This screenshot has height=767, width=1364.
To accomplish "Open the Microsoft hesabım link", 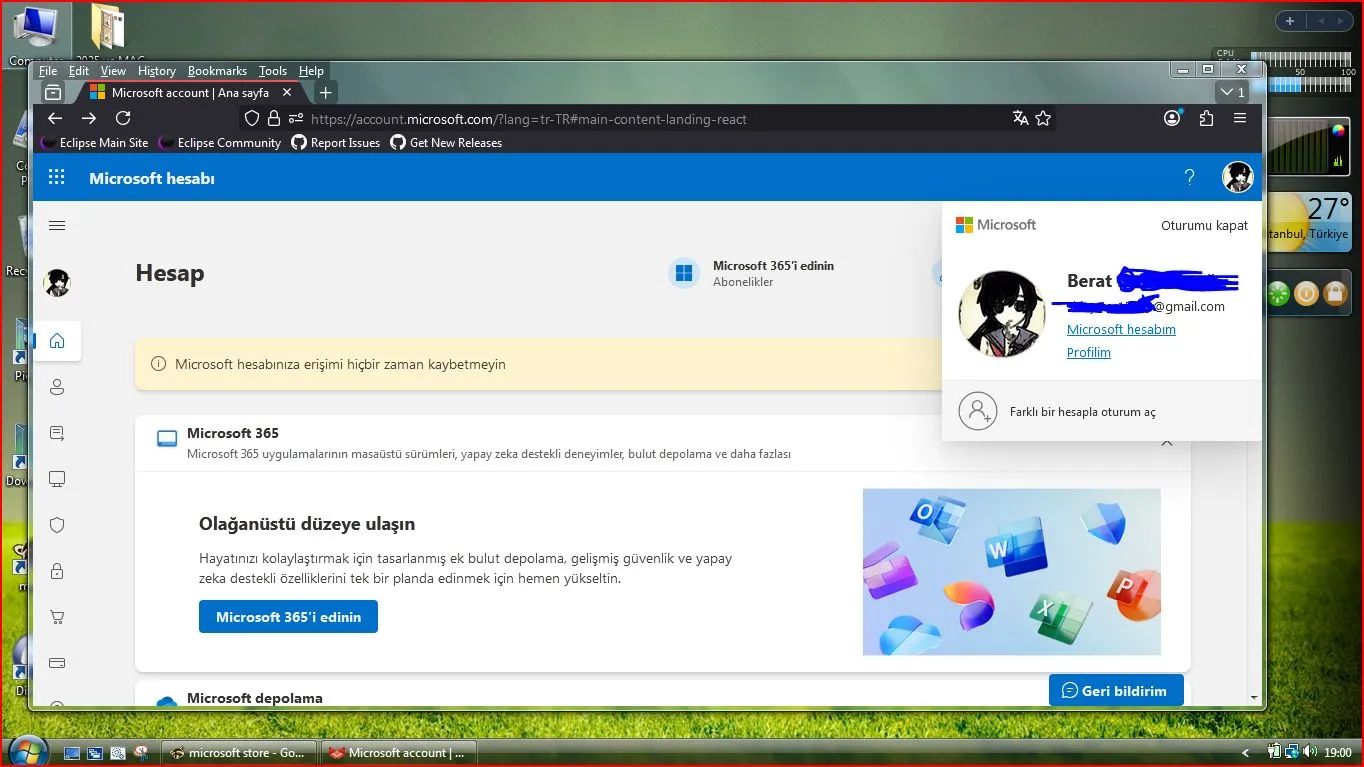I will [1121, 330].
